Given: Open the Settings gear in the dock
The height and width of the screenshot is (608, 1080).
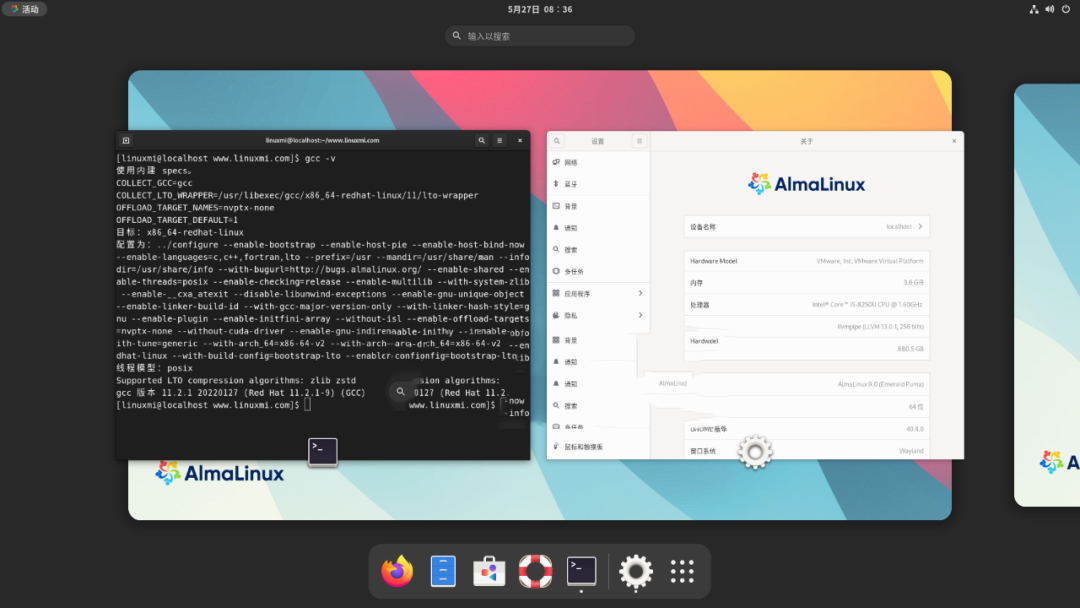Looking at the screenshot, I should point(636,572).
